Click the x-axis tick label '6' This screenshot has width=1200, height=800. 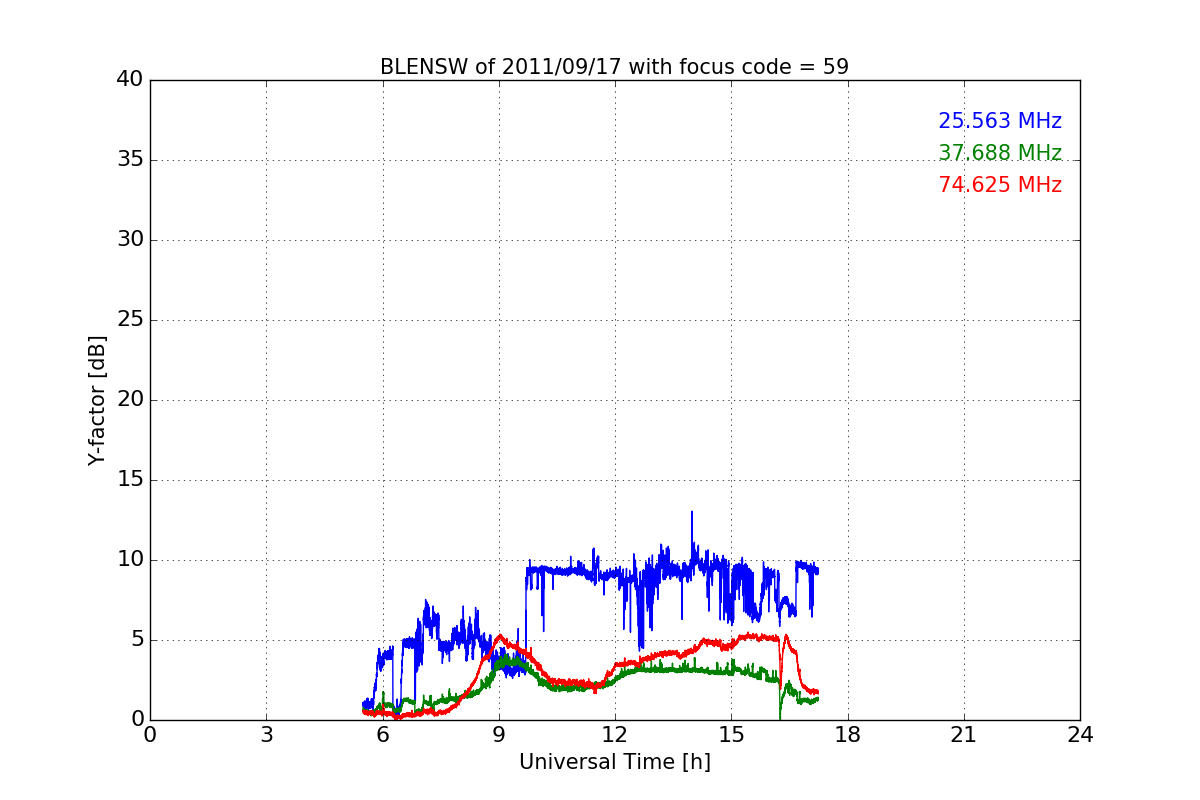(382, 734)
